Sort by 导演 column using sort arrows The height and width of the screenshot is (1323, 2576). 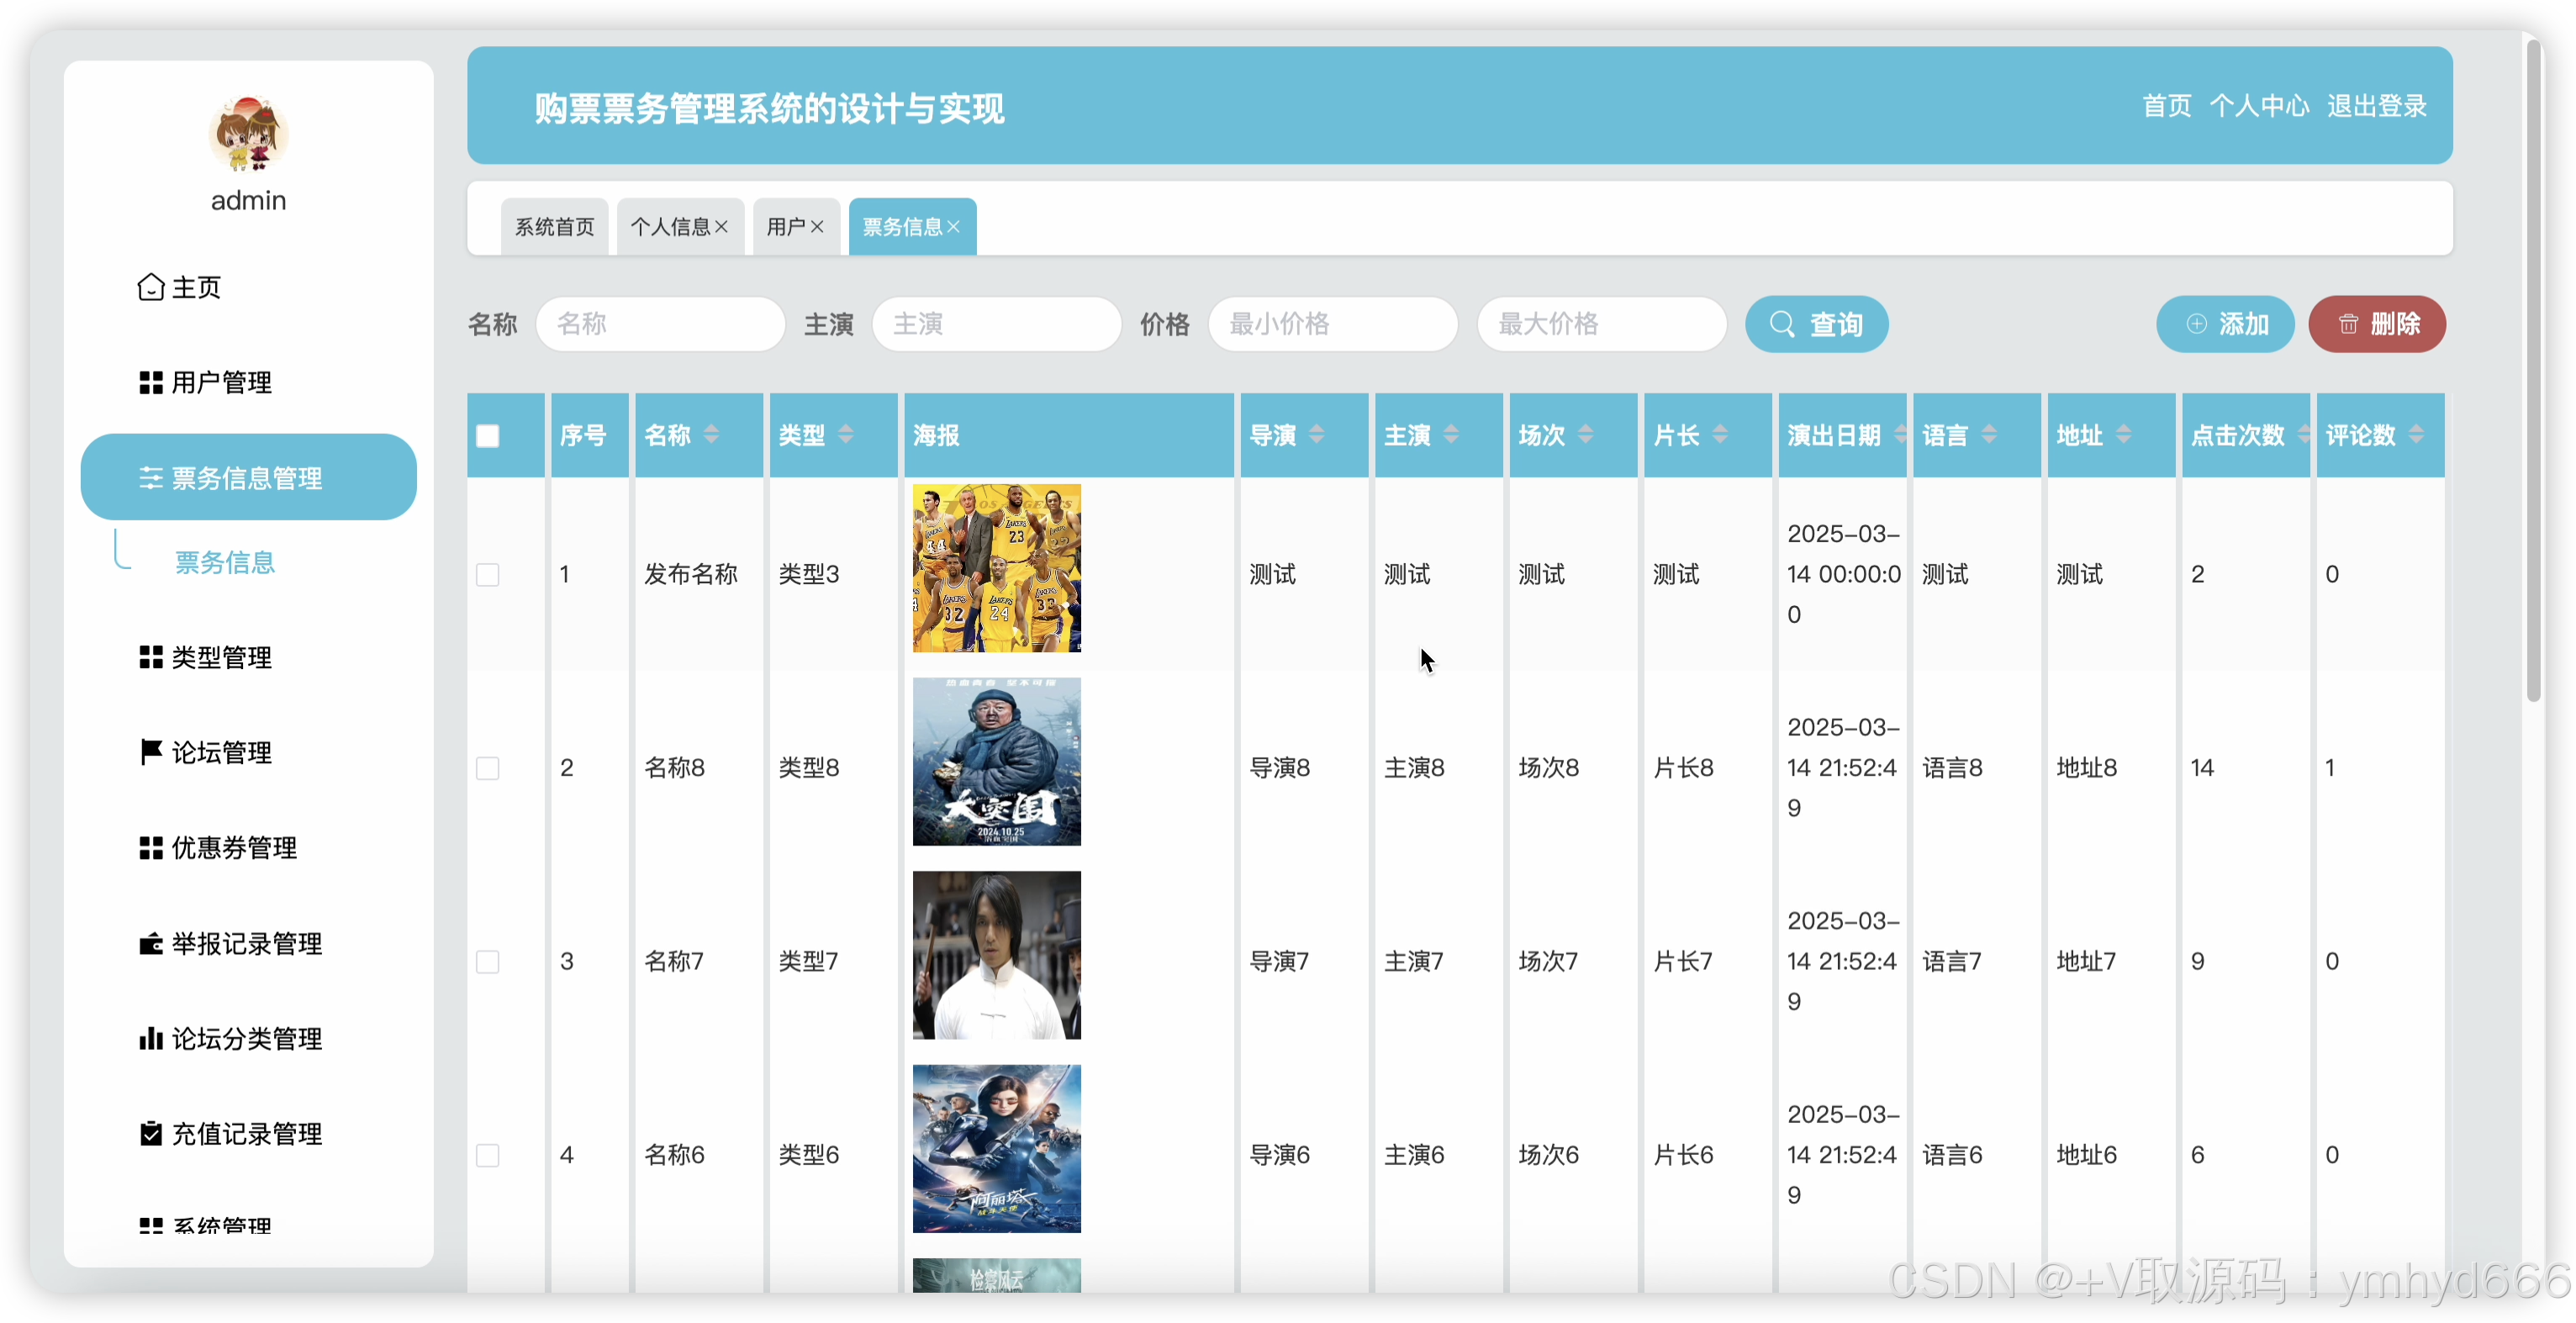point(1316,435)
